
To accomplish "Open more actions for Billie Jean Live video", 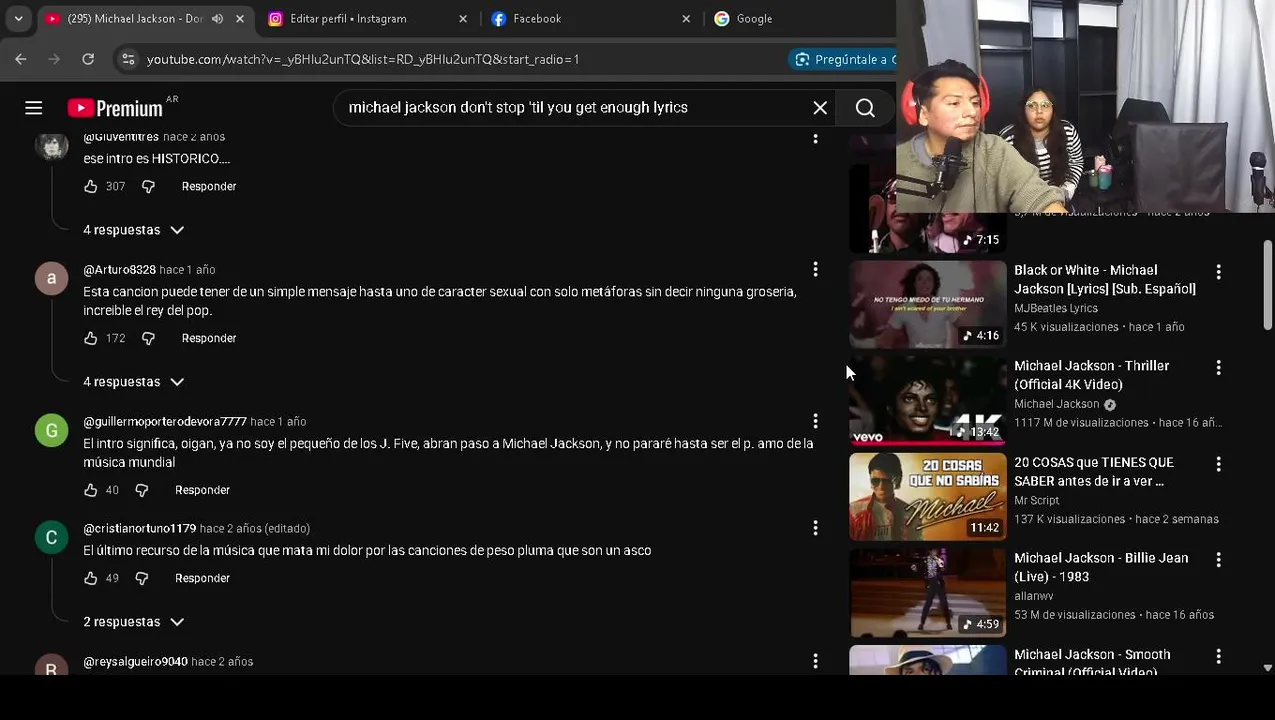I will tap(1218, 560).
